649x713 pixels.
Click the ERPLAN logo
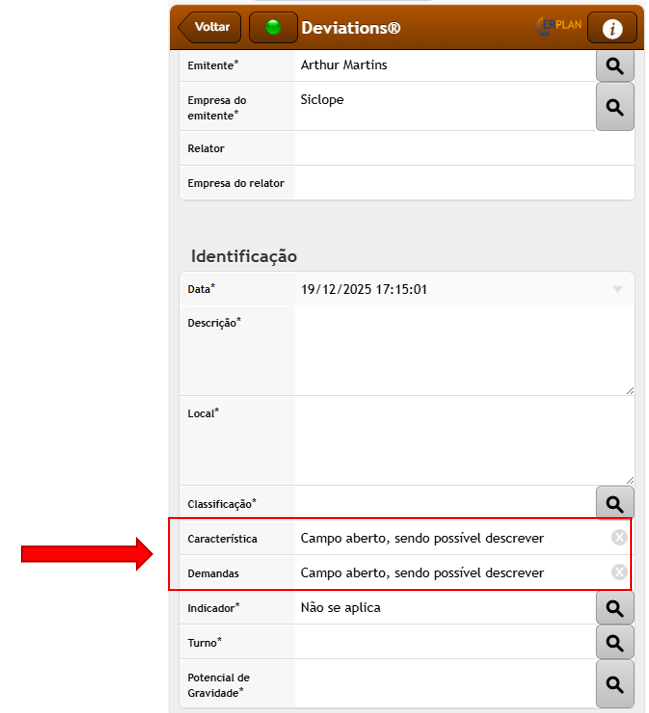coord(558,27)
